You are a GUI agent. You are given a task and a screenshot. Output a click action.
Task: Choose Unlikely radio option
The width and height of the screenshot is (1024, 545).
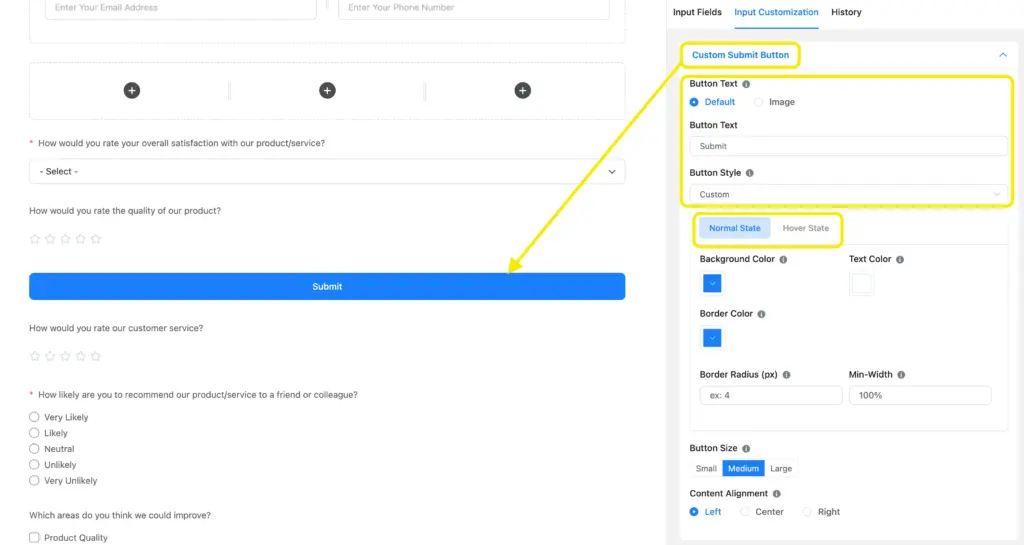34,465
